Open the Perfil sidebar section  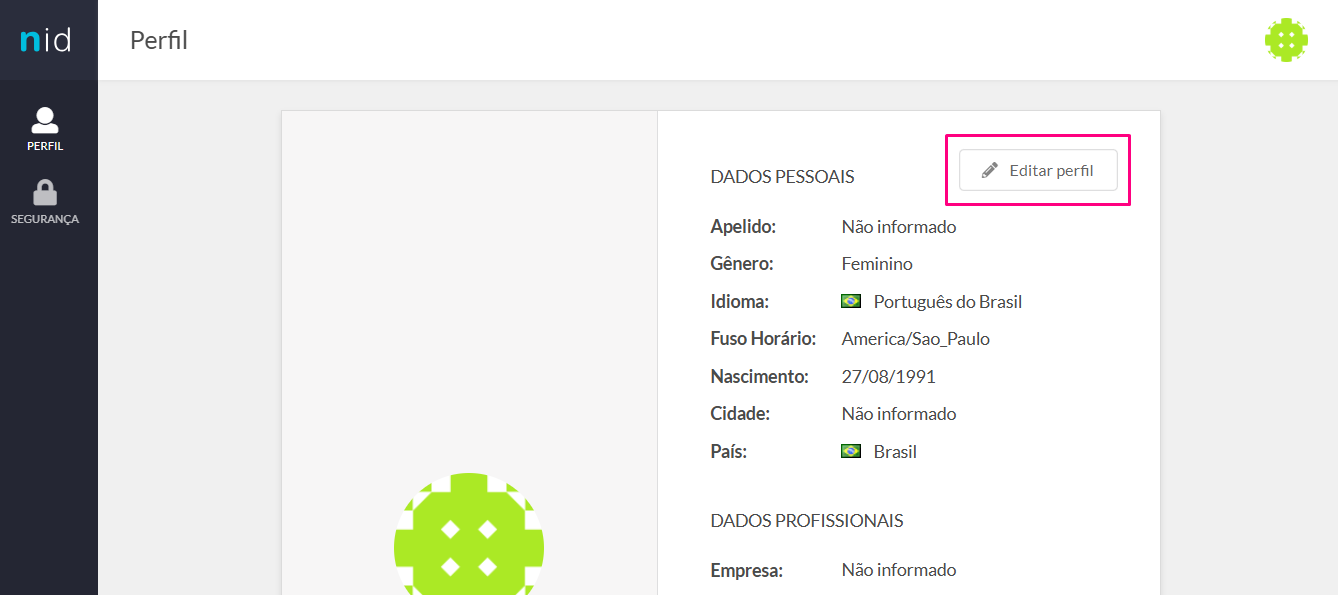(45, 130)
